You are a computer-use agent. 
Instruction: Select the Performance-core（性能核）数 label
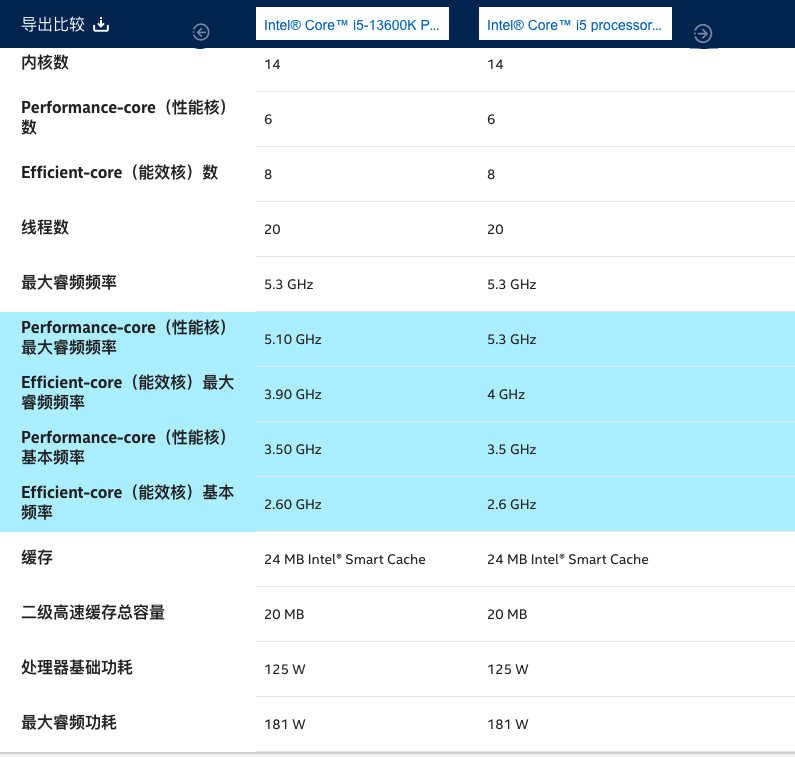[x=124, y=117]
